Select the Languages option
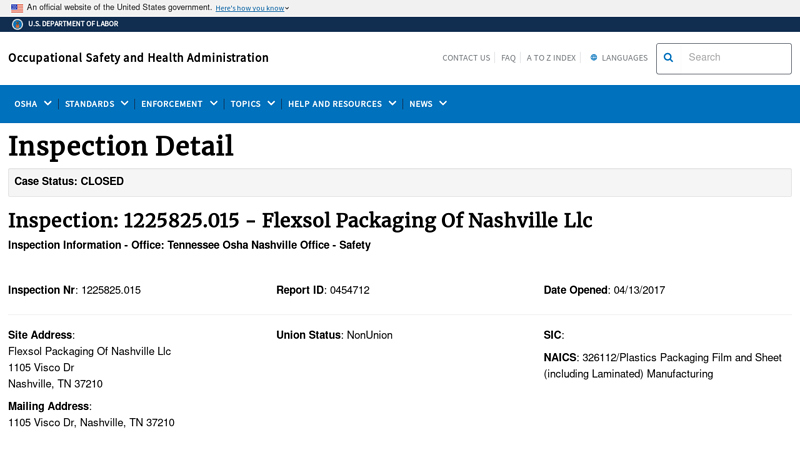Viewport: 800px width, 450px height. [624, 58]
